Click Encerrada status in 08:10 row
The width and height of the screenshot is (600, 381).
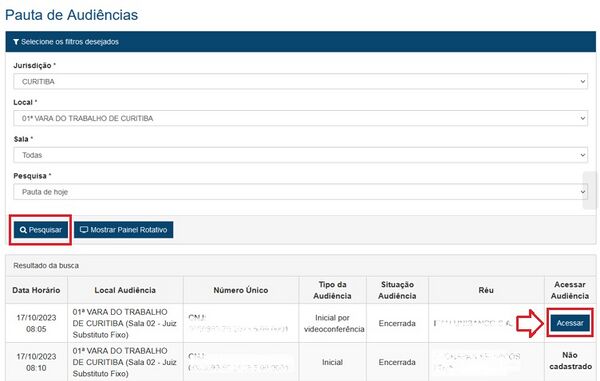397,362
